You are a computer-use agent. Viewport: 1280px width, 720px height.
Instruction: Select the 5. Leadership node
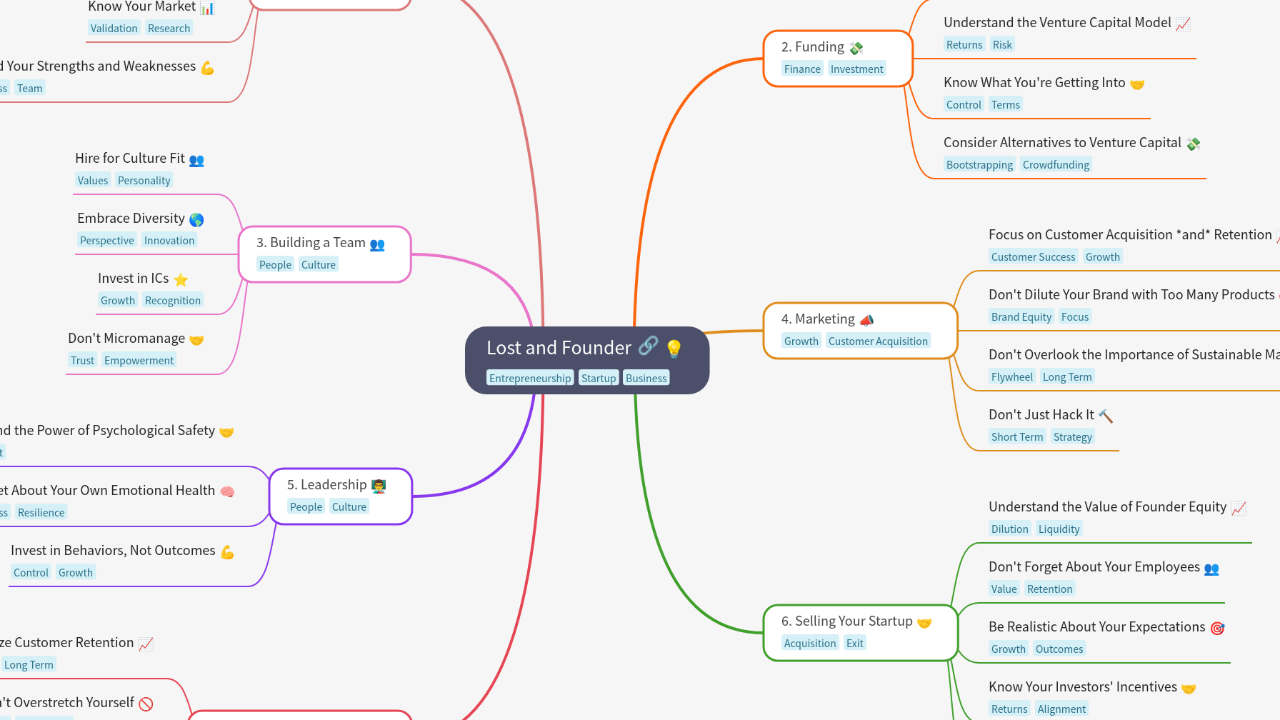click(x=341, y=496)
